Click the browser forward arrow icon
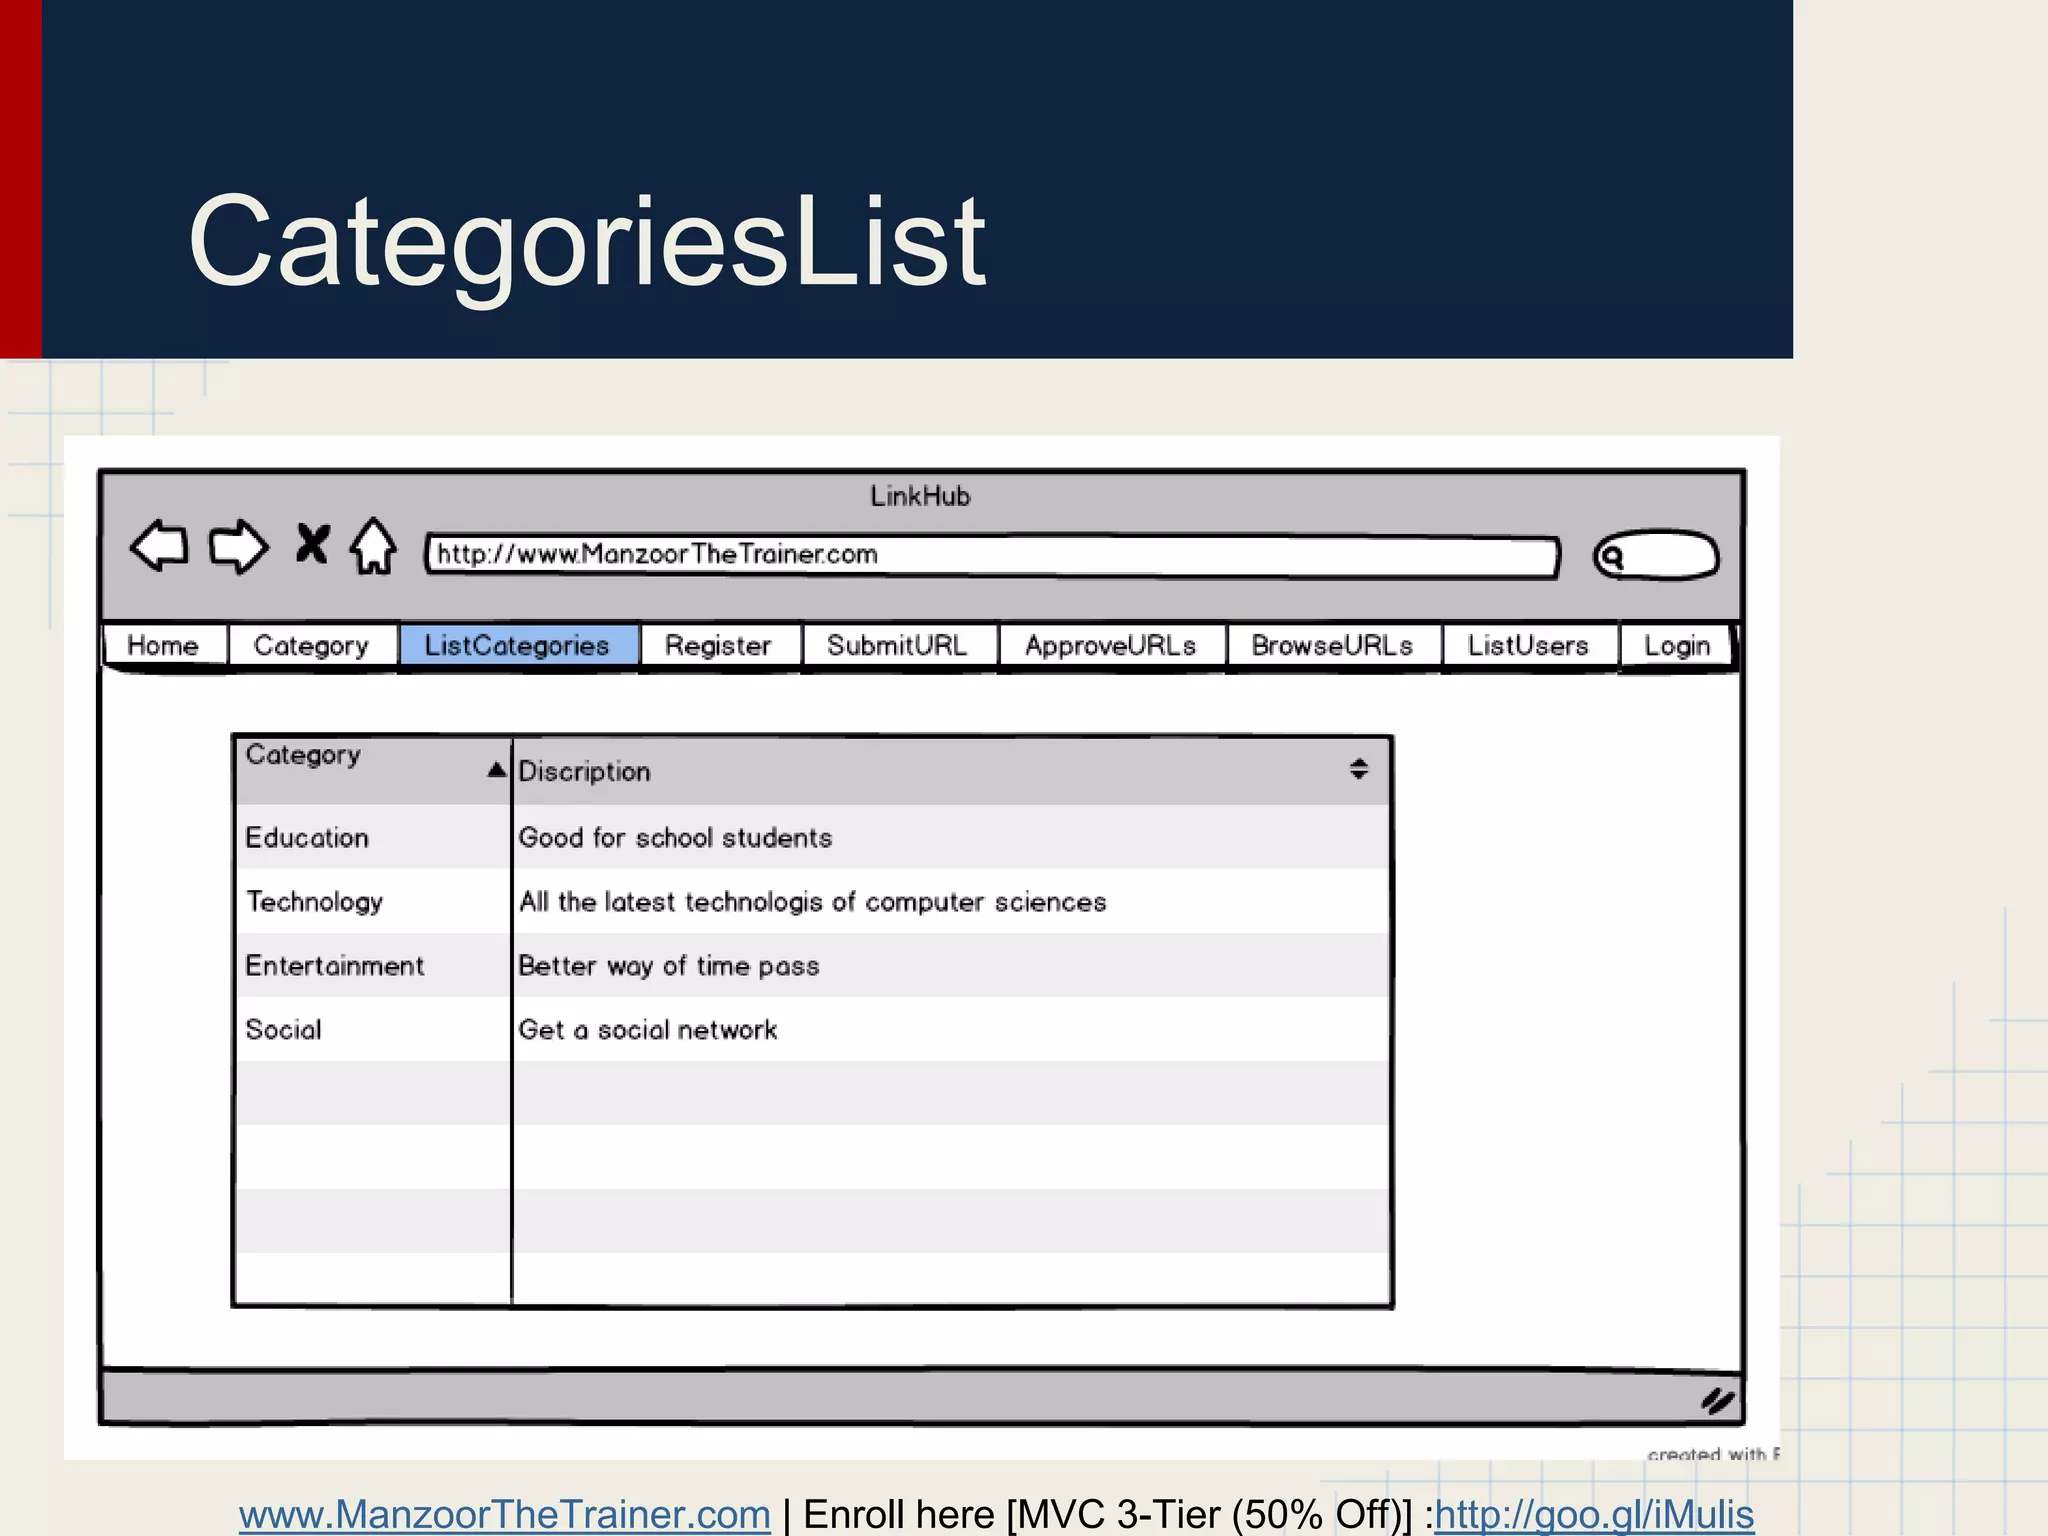 pyautogui.click(x=238, y=546)
